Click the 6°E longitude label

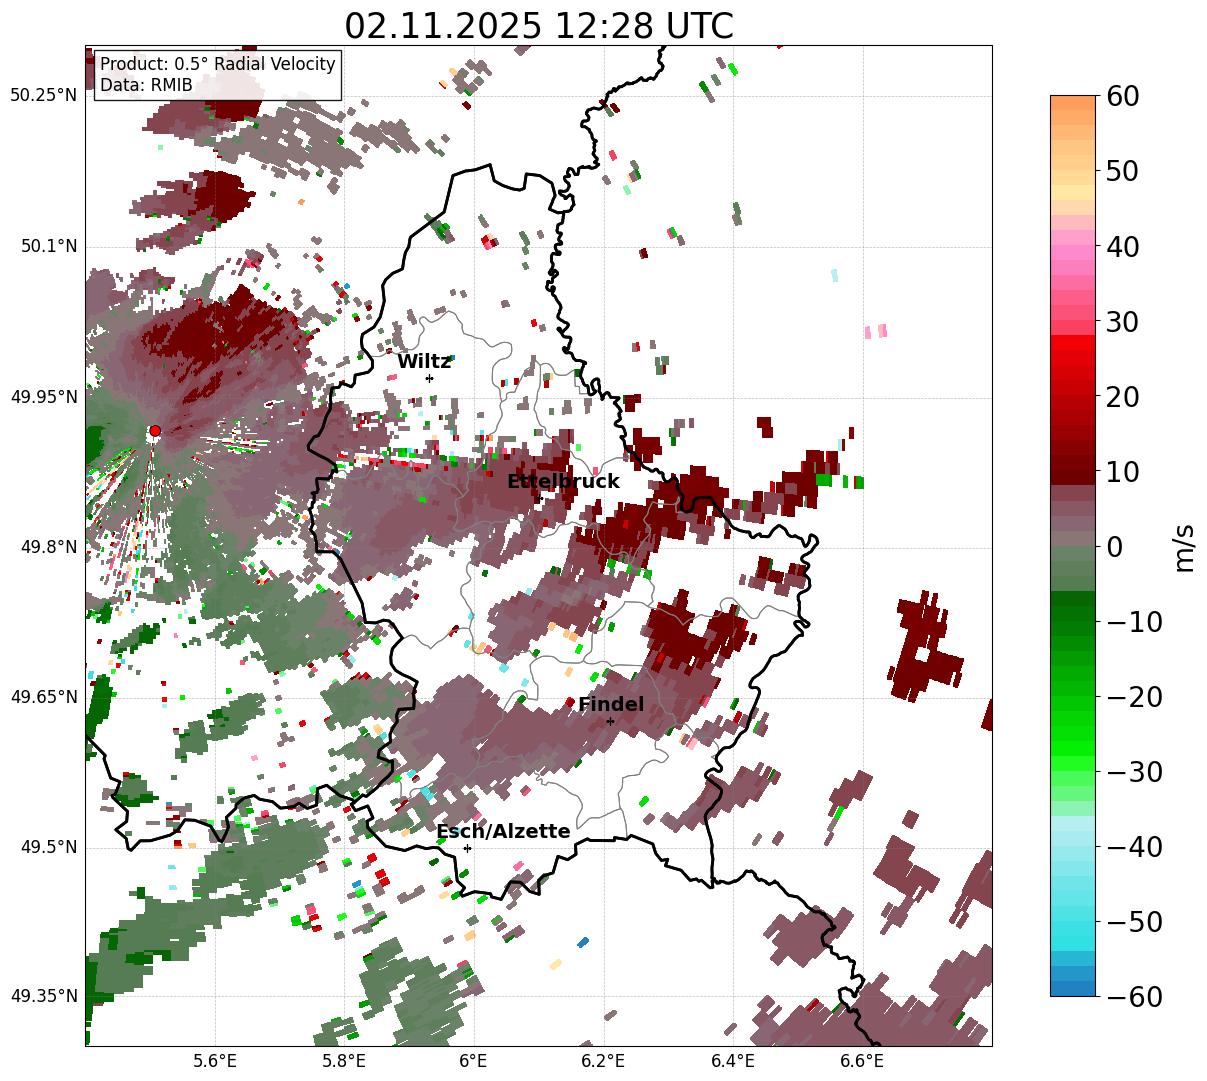[473, 1062]
